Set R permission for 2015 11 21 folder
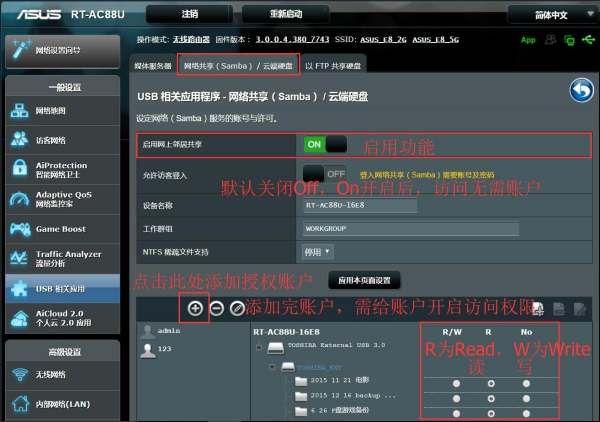The width and height of the screenshot is (600, 422). point(491,383)
